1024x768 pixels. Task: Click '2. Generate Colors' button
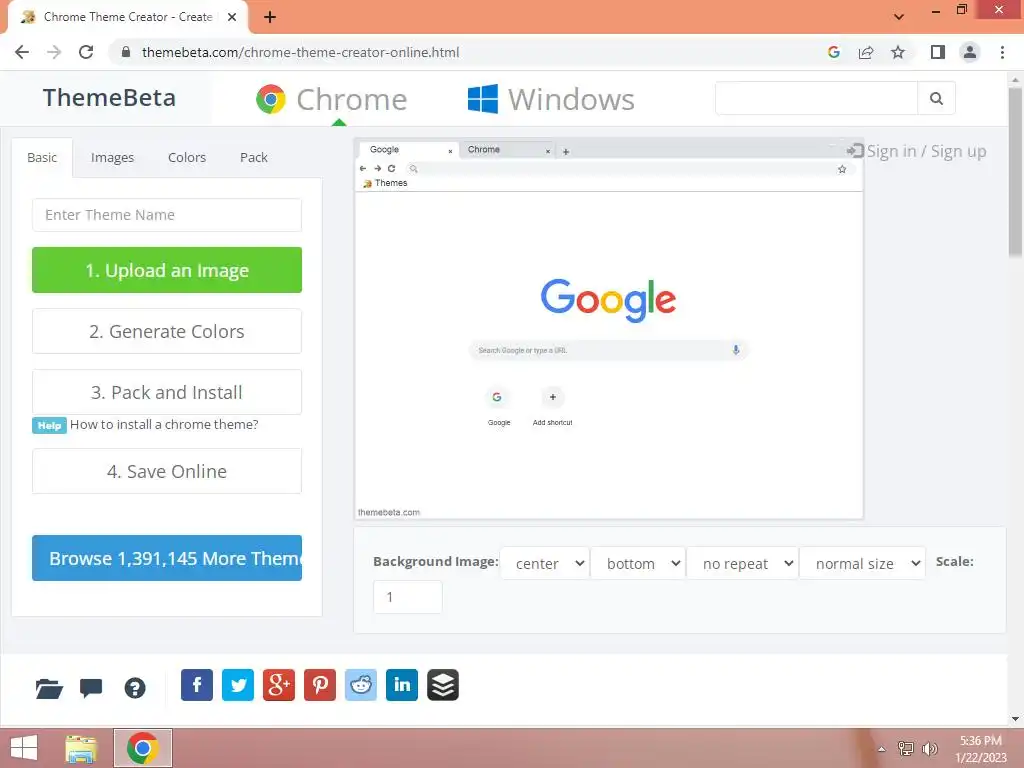[167, 331]
